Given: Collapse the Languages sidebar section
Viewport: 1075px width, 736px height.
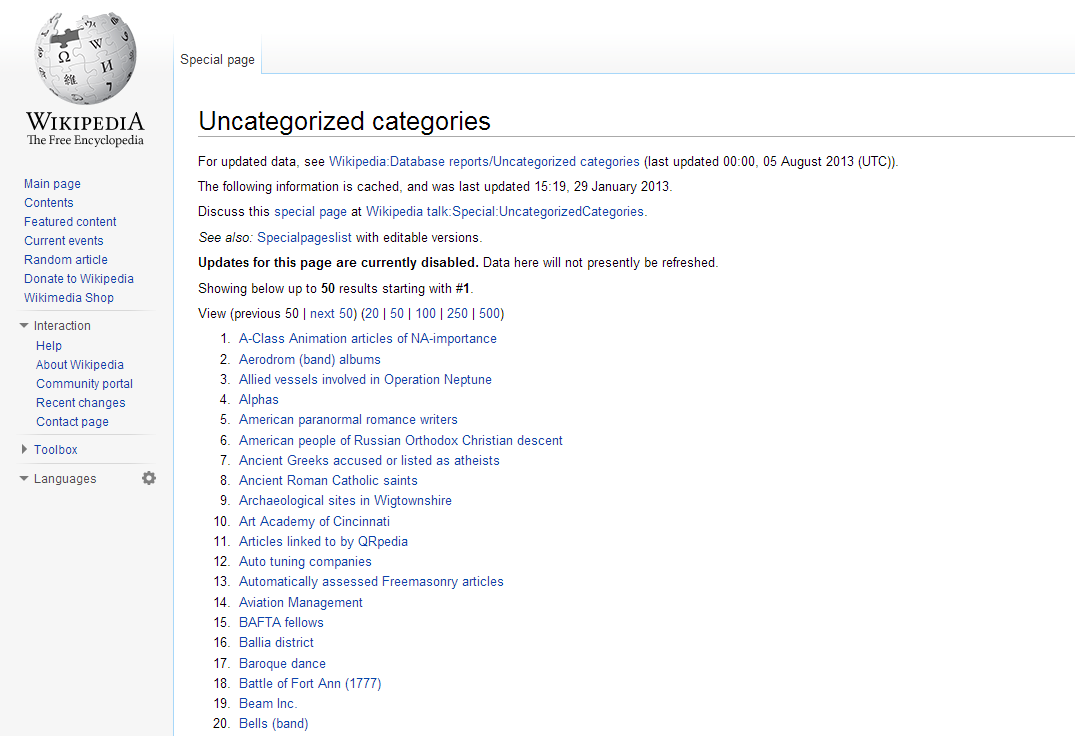Looking at the screenshot, I should click(x=64, y=478).
